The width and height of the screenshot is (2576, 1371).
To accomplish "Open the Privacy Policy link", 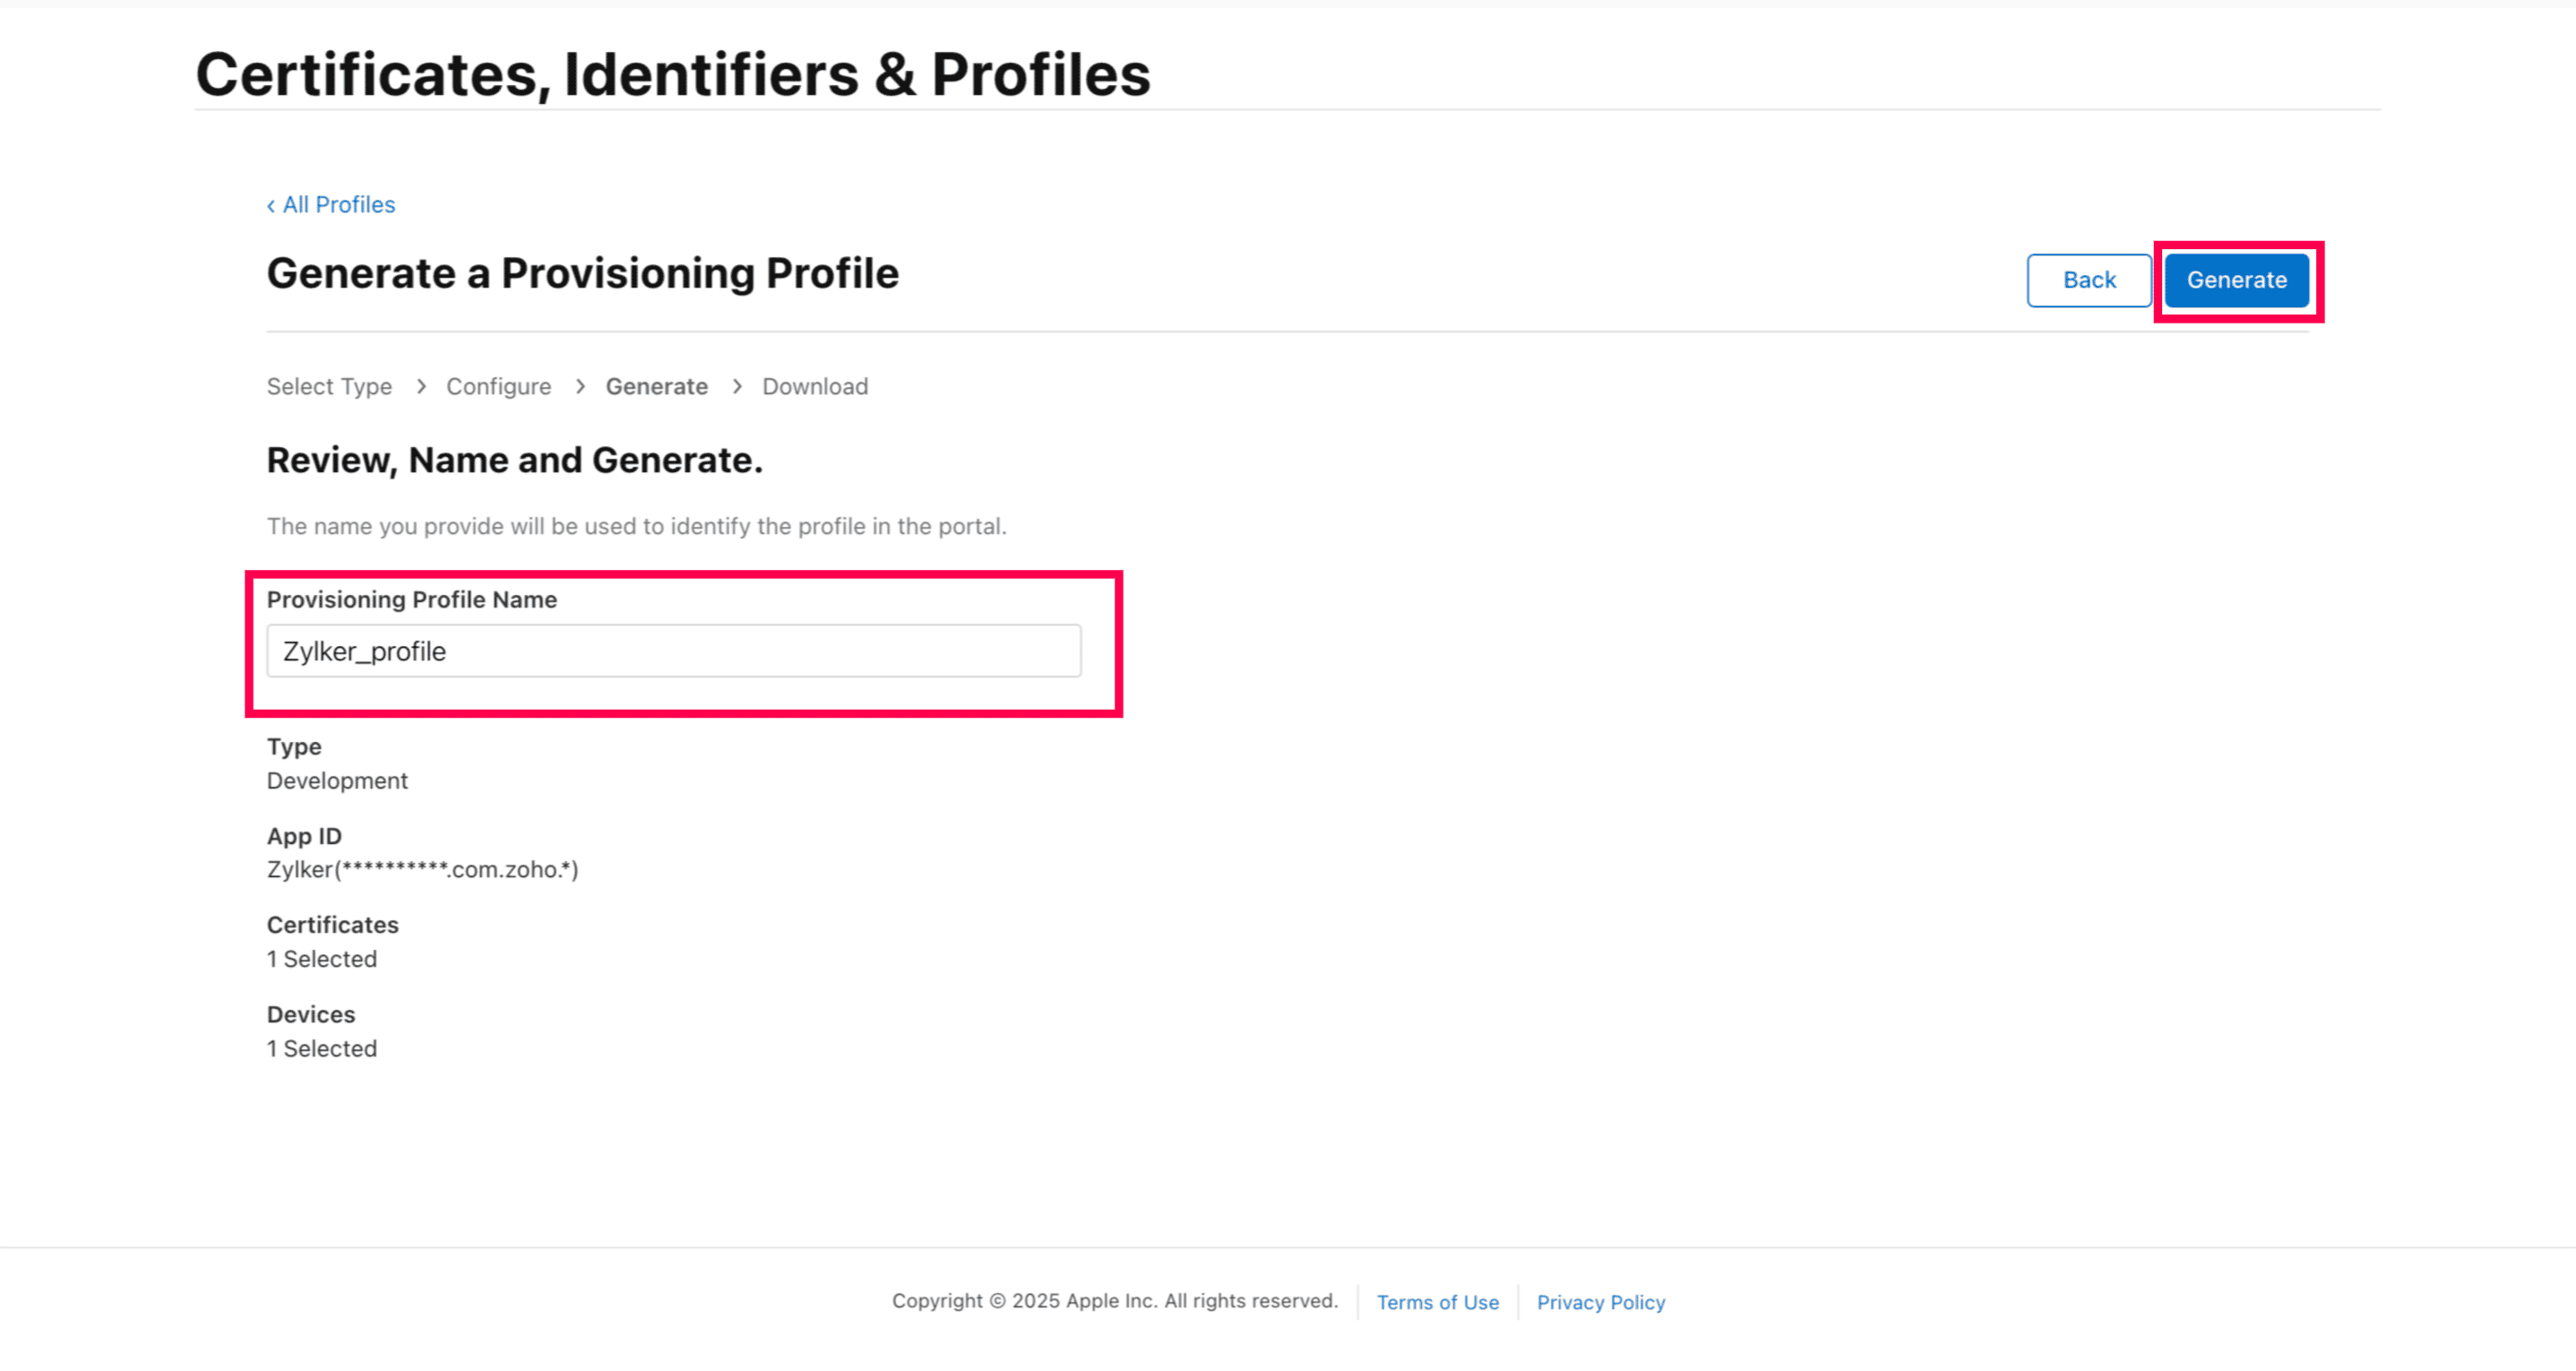I will [1600, 1302].
